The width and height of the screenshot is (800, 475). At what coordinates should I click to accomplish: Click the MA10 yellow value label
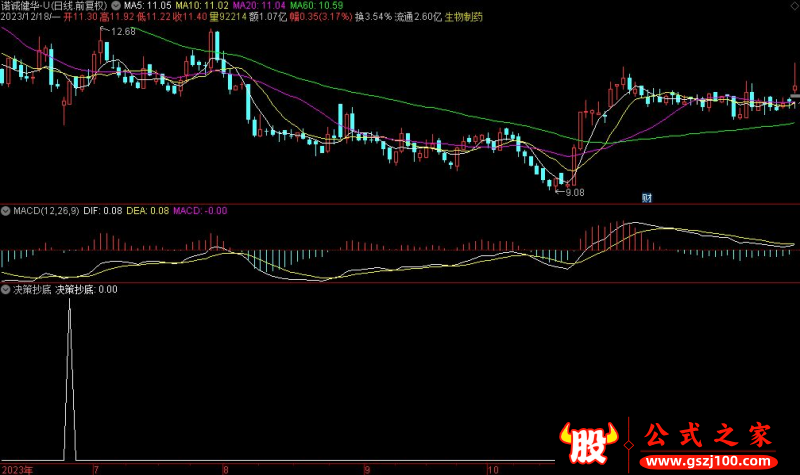pos(203,6)
